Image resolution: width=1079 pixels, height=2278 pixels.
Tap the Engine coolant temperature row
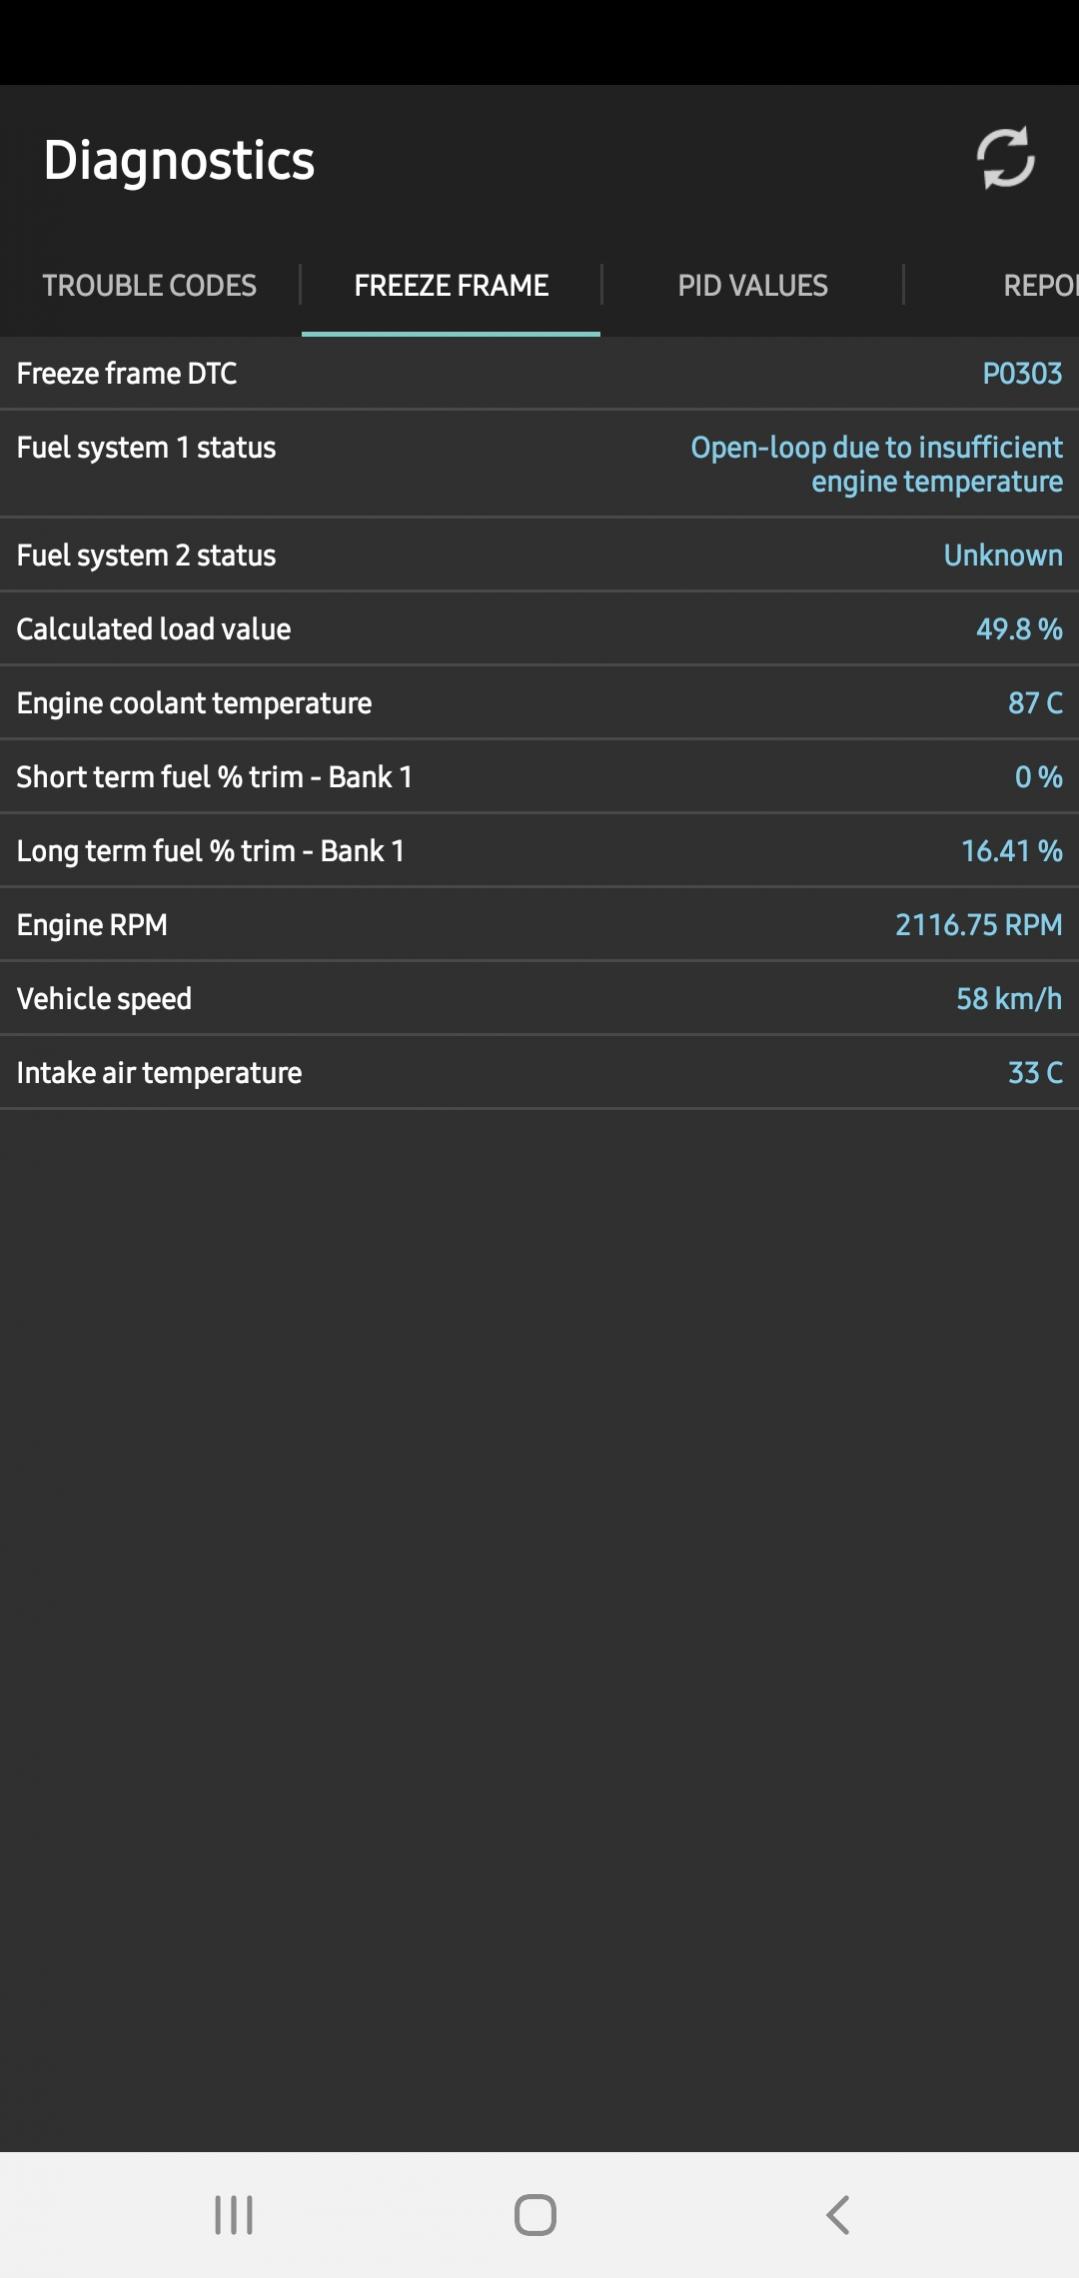point(539,703)
